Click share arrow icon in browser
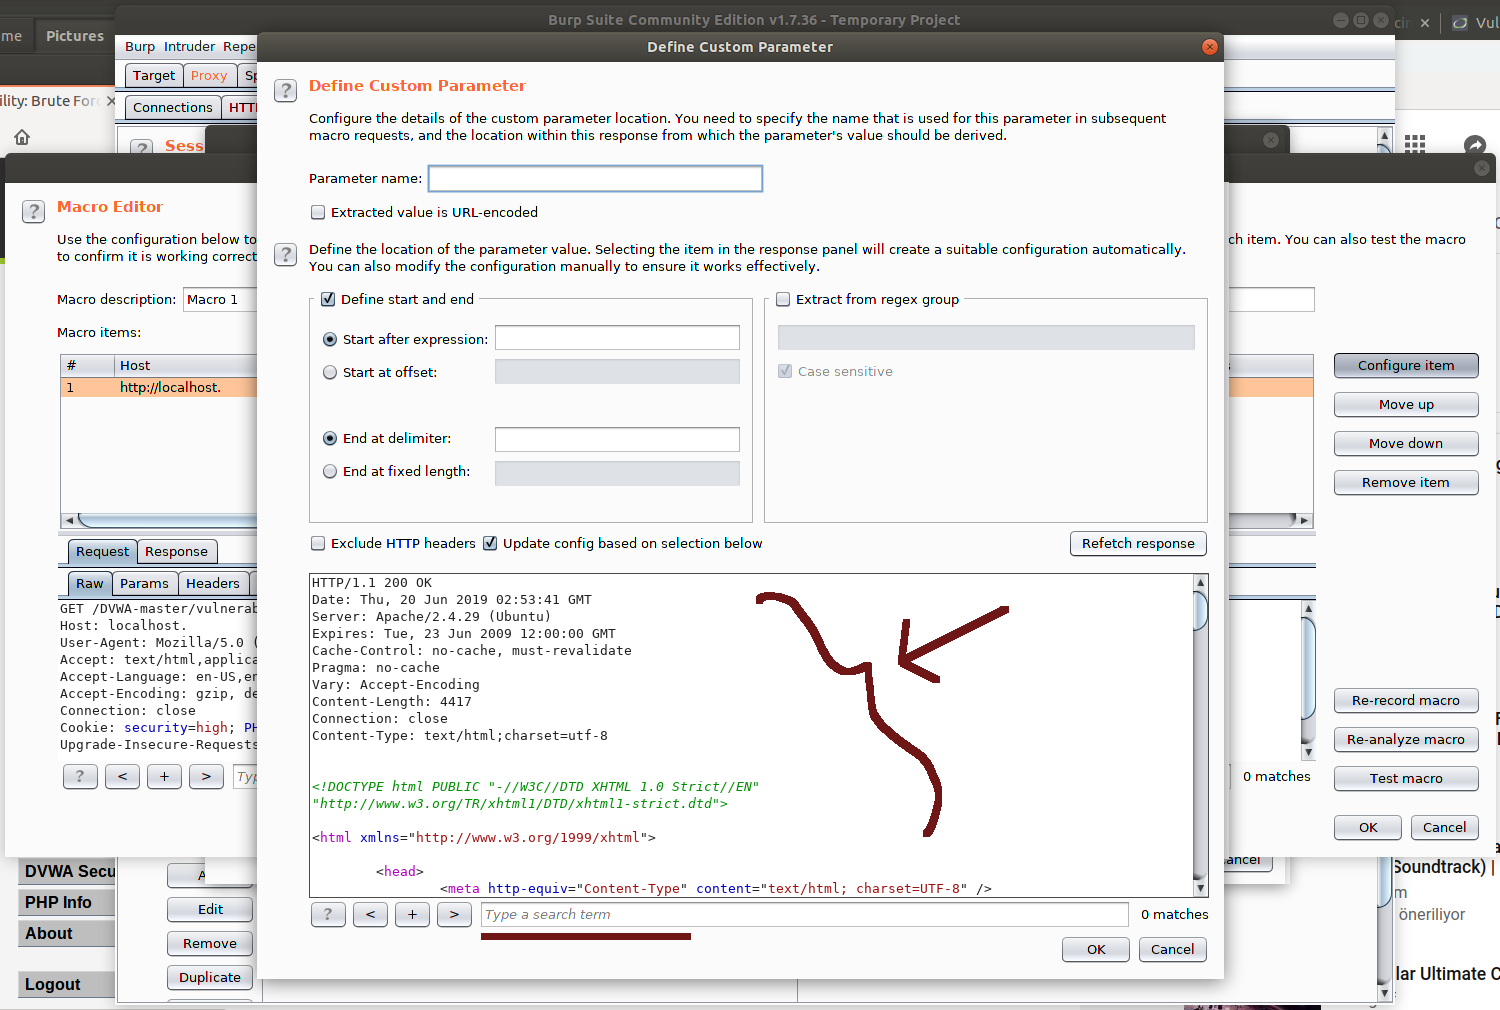The width and height of the screenshot is (1500, 1010). (x=1475, y=145)
